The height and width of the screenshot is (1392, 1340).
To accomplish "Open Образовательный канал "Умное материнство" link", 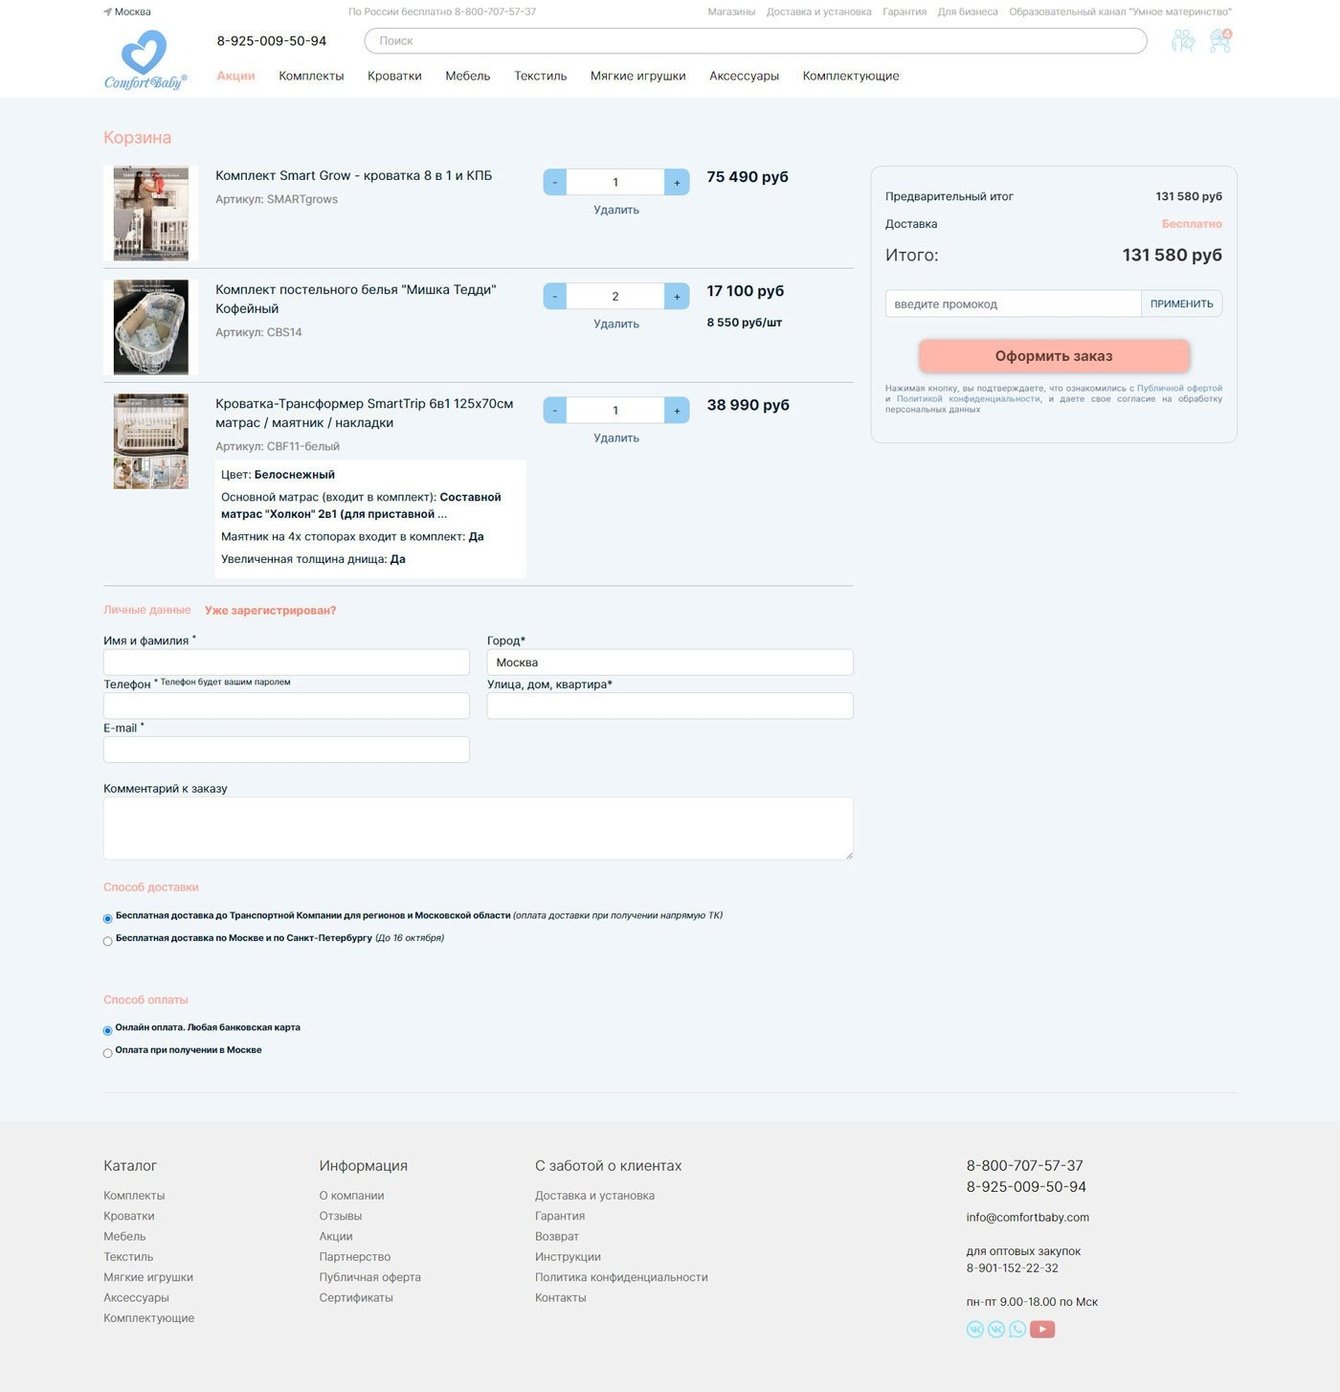I will click(1120, 12).
